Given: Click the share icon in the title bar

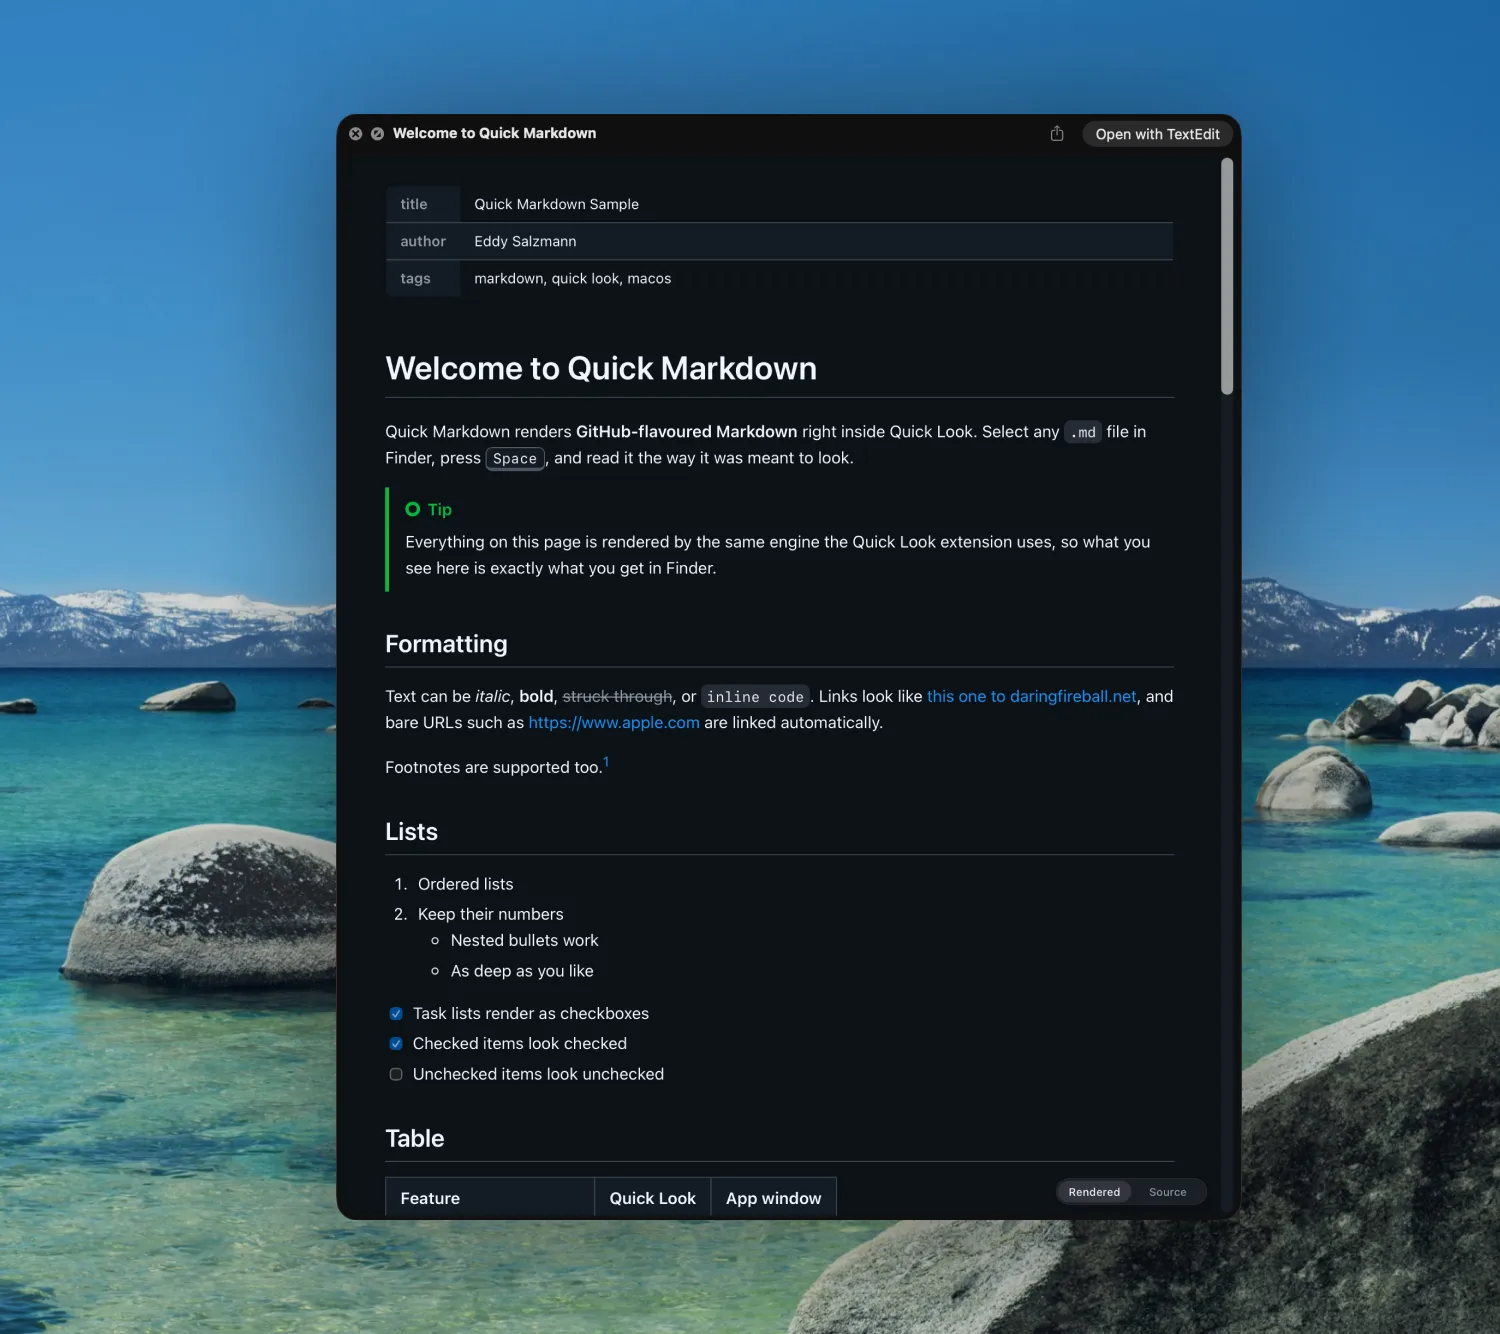Looking at the screenshot, I should coord(1057,133).
